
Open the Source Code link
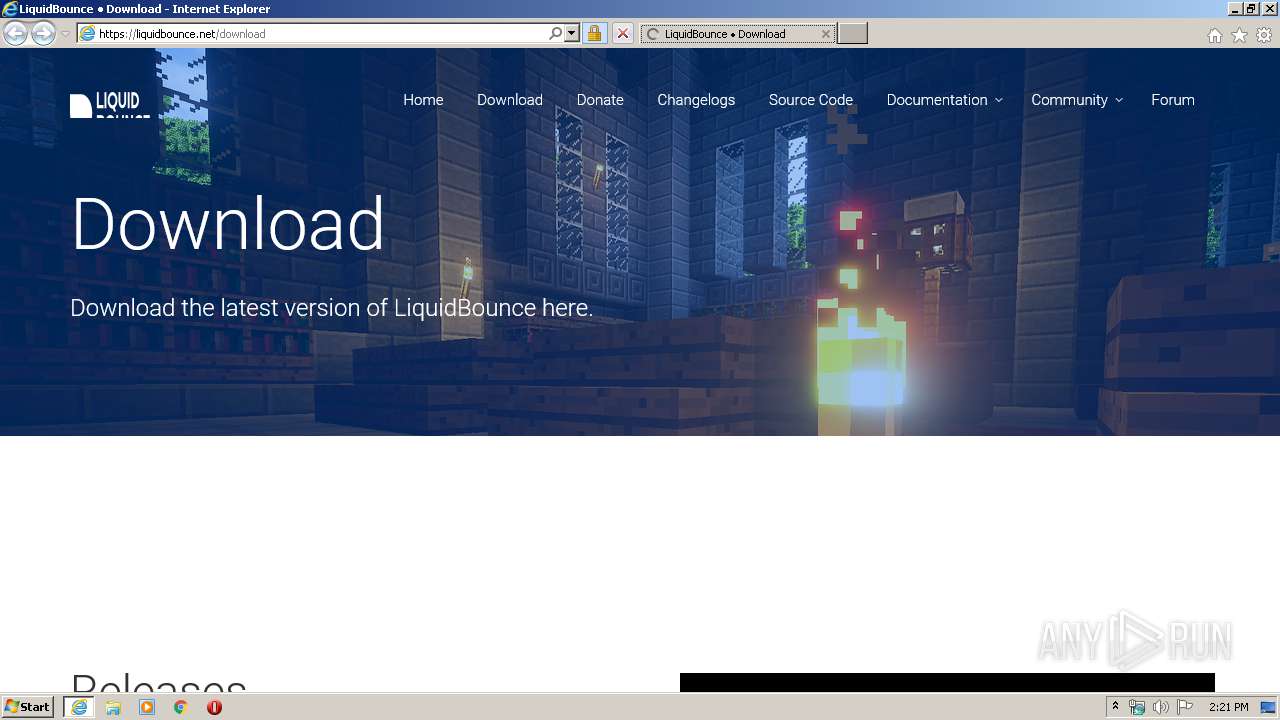tap(811, 100)
